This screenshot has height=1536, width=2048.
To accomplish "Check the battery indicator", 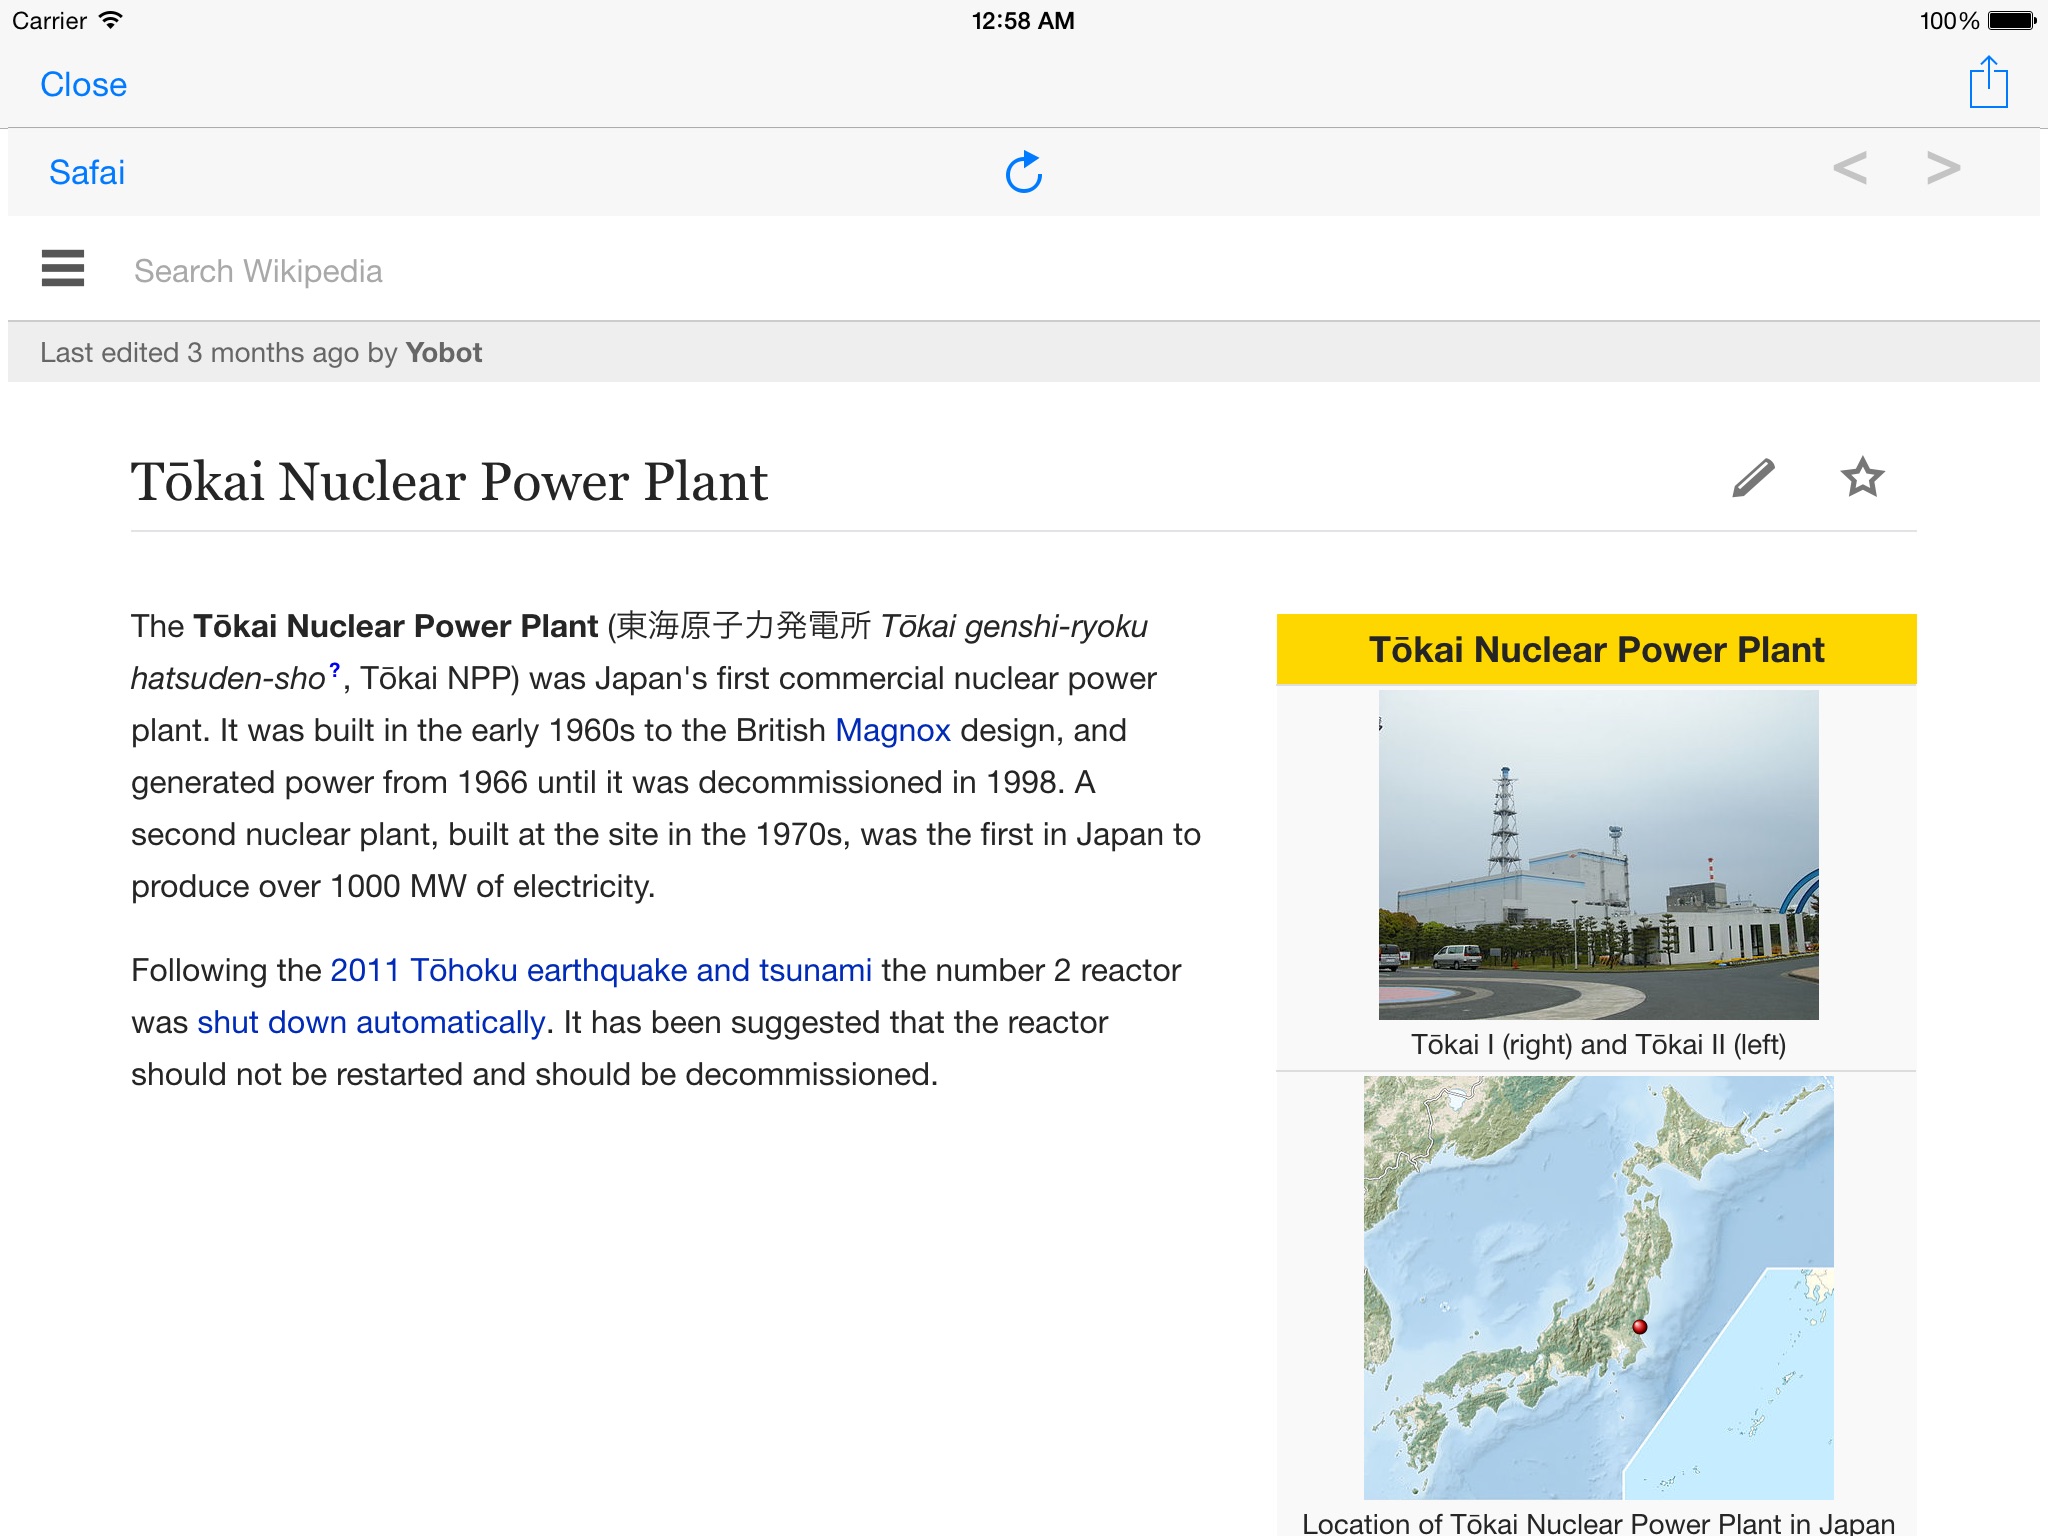I will click(2010, 20).
